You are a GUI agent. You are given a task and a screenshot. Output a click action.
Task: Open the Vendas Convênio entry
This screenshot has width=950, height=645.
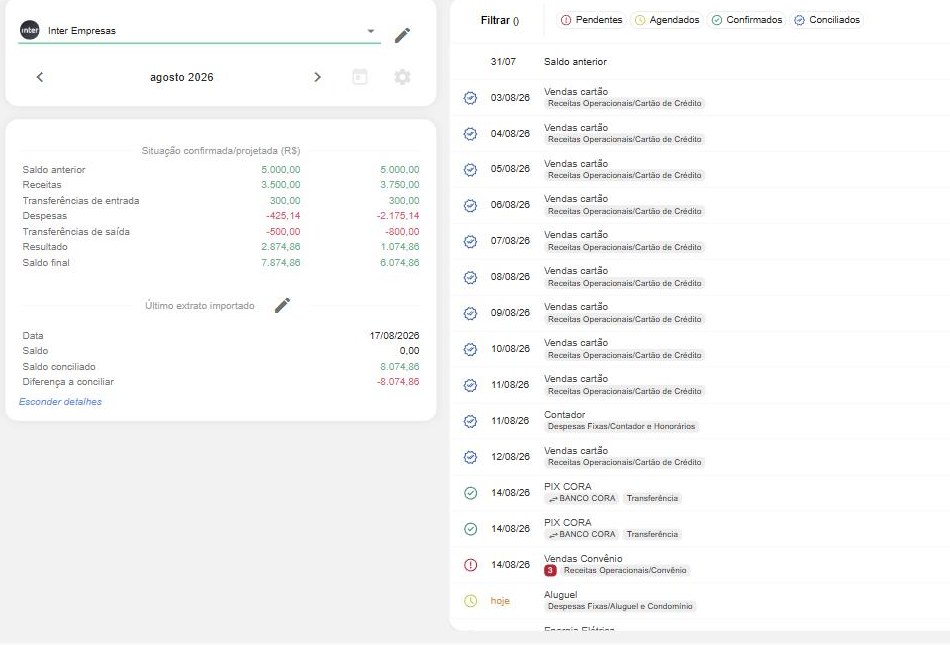pyautogui.click(x=700, y=565)
